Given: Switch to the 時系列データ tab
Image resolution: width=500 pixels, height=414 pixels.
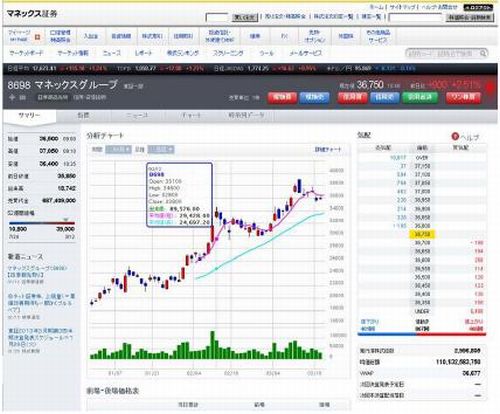Looking at the screenshot, I should click(246, 115).
